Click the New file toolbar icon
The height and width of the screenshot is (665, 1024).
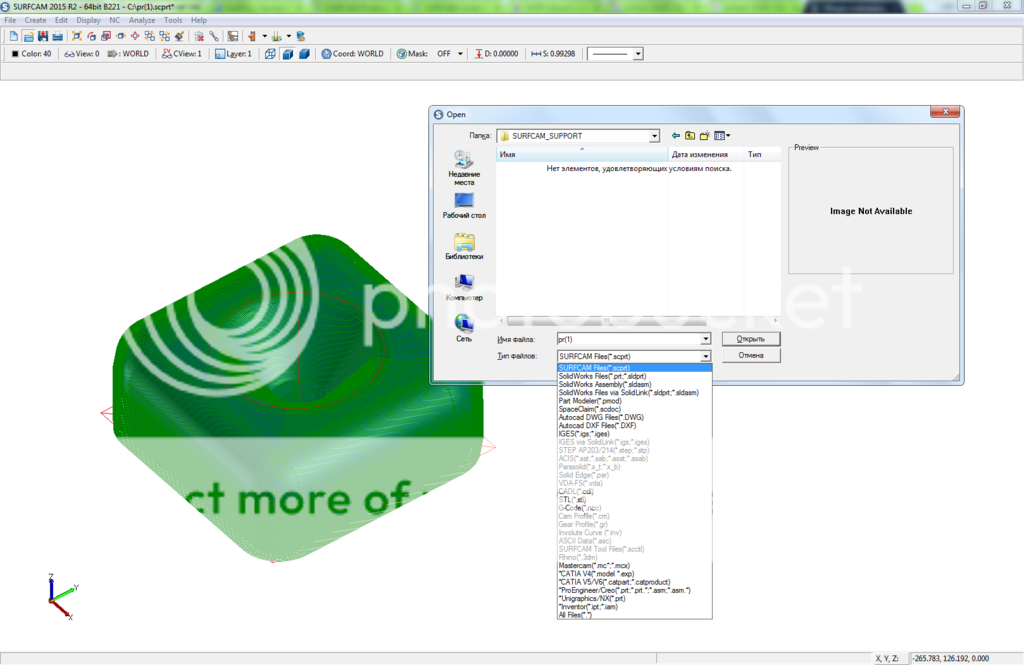pyautogui.click(x=13, y=36)
